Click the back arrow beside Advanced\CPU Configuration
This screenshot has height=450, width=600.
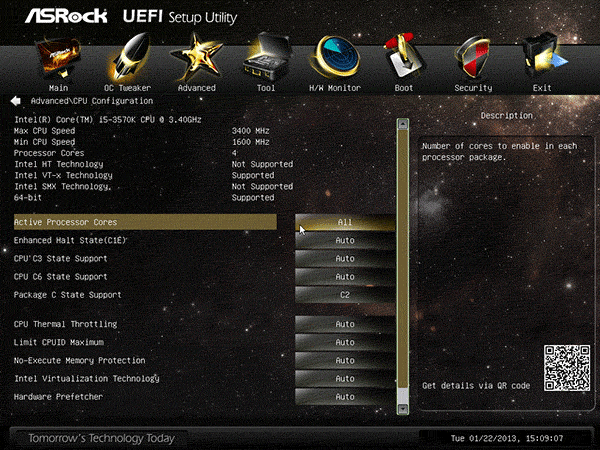pyautogui.click(x=16, y=101)
